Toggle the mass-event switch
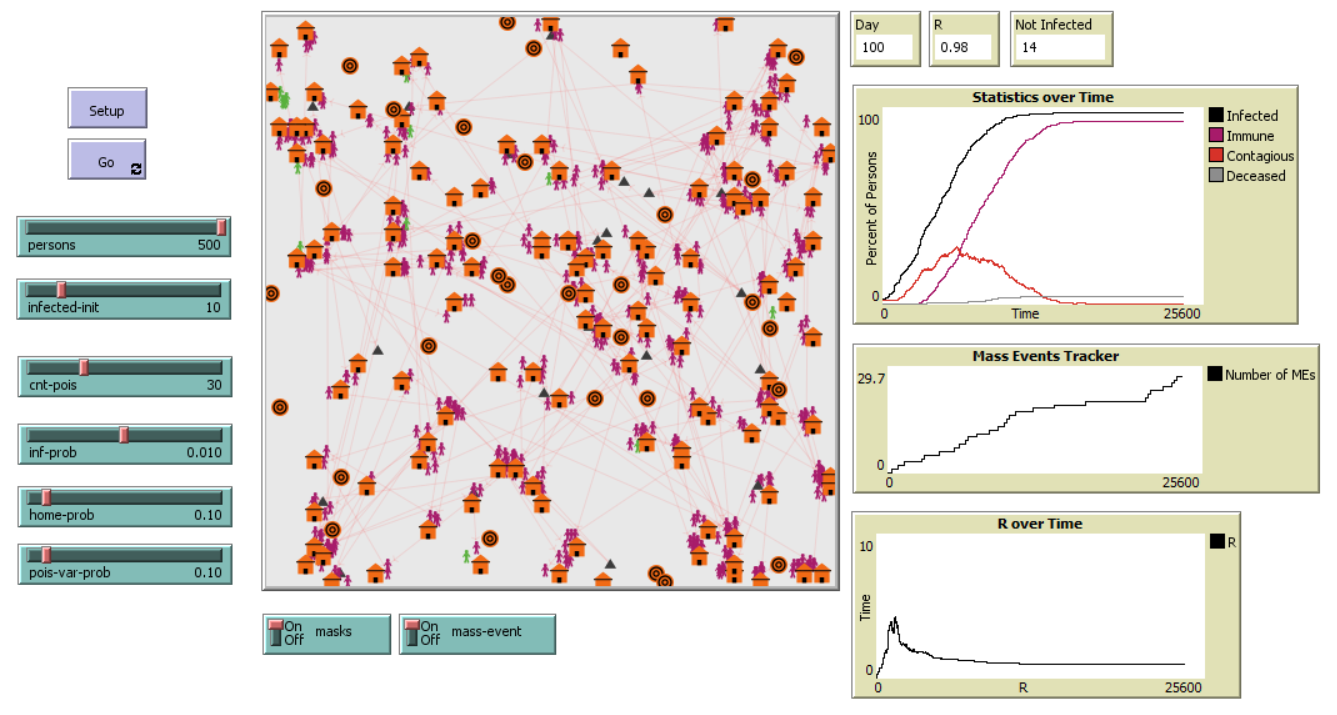Screen dimensions: 1337x715 410,633
